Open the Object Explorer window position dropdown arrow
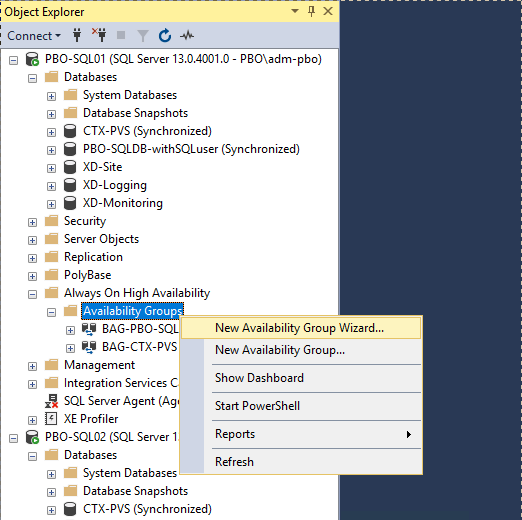 295,11
